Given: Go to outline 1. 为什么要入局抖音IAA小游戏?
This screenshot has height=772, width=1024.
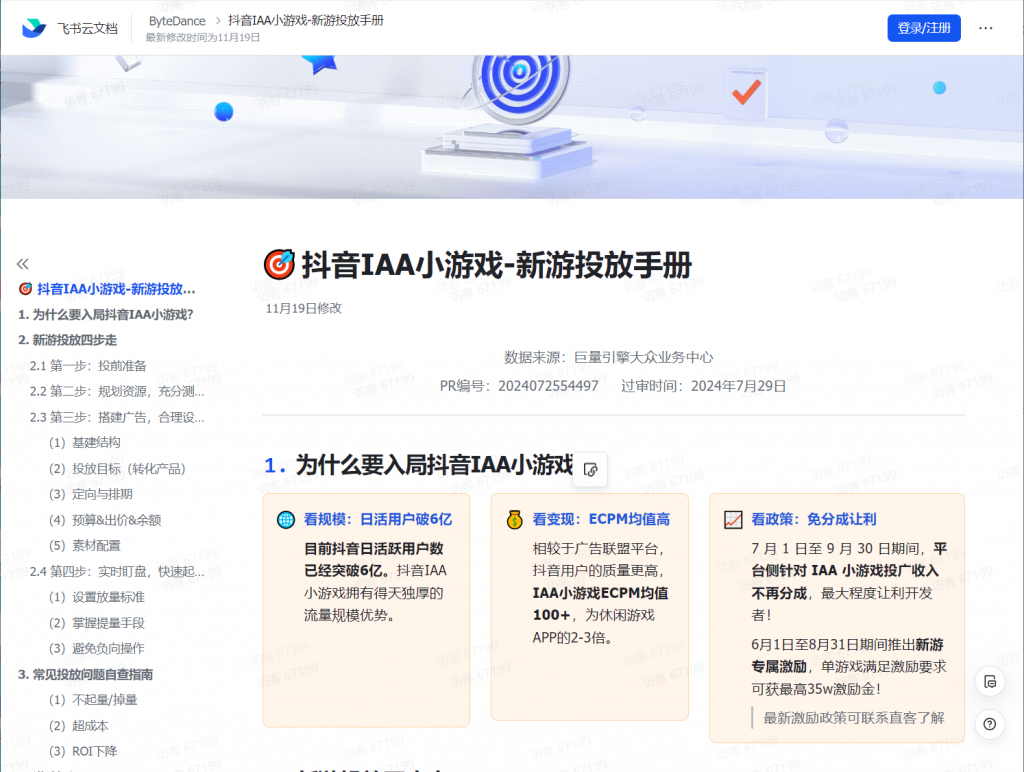Looking at the screenshot, I should (x=106, y=315).
